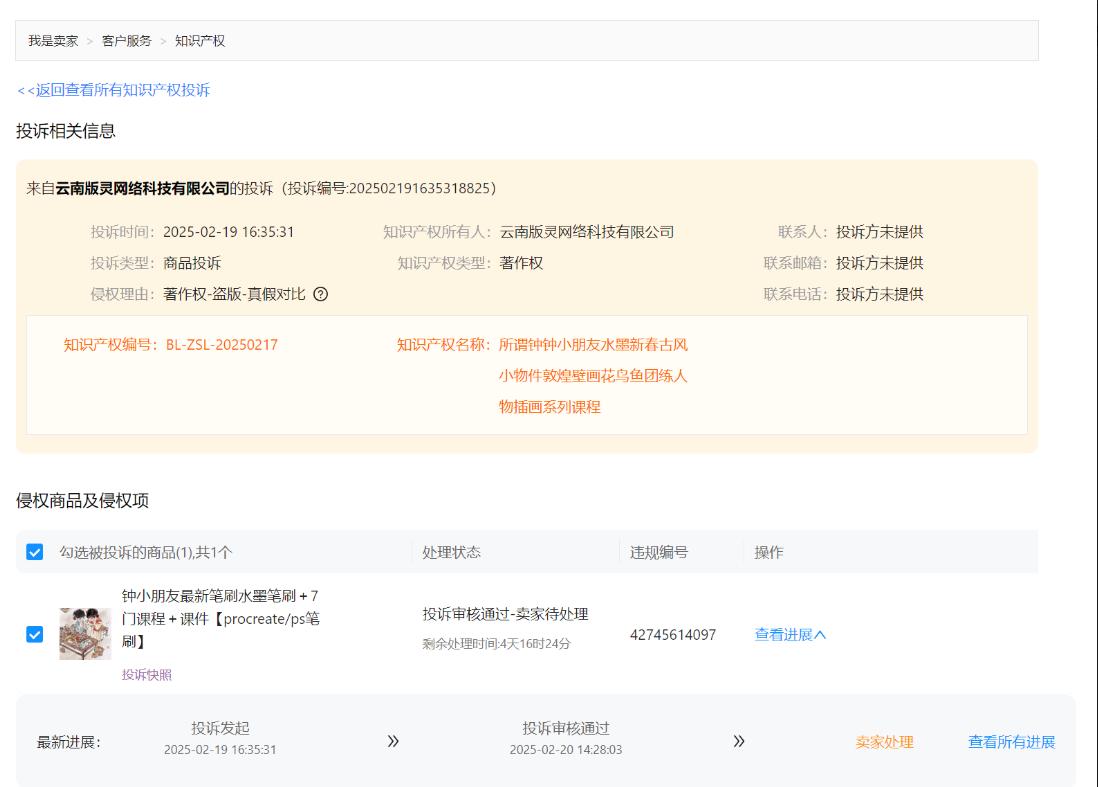This screenshot has width=1098, height=787.
Task: Click the orange 卖家处理 link
Action: pos(884,742)
